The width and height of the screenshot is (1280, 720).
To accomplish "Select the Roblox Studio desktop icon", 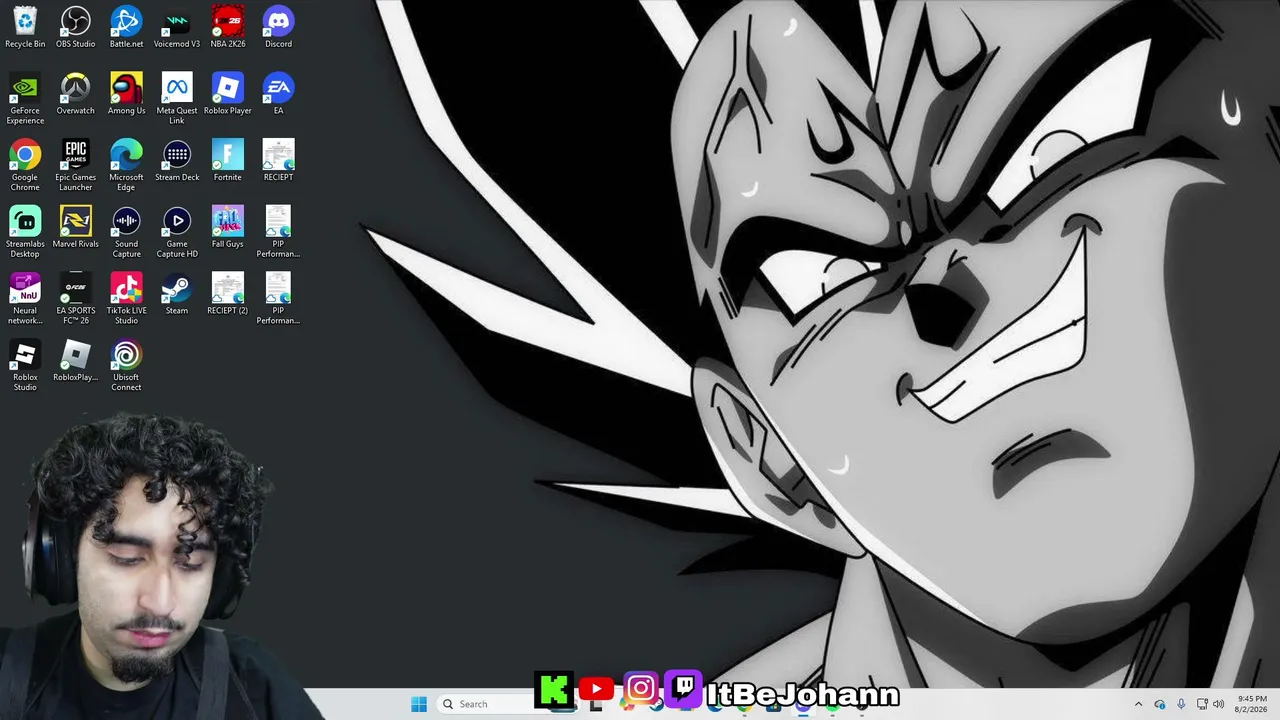I will coord(25,366).
